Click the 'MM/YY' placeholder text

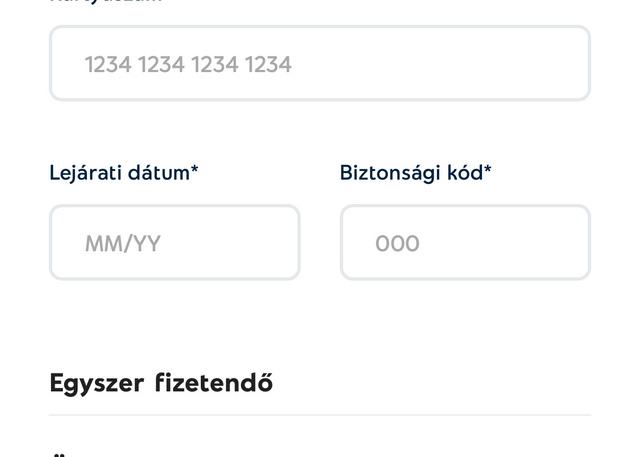click(122, 244)
